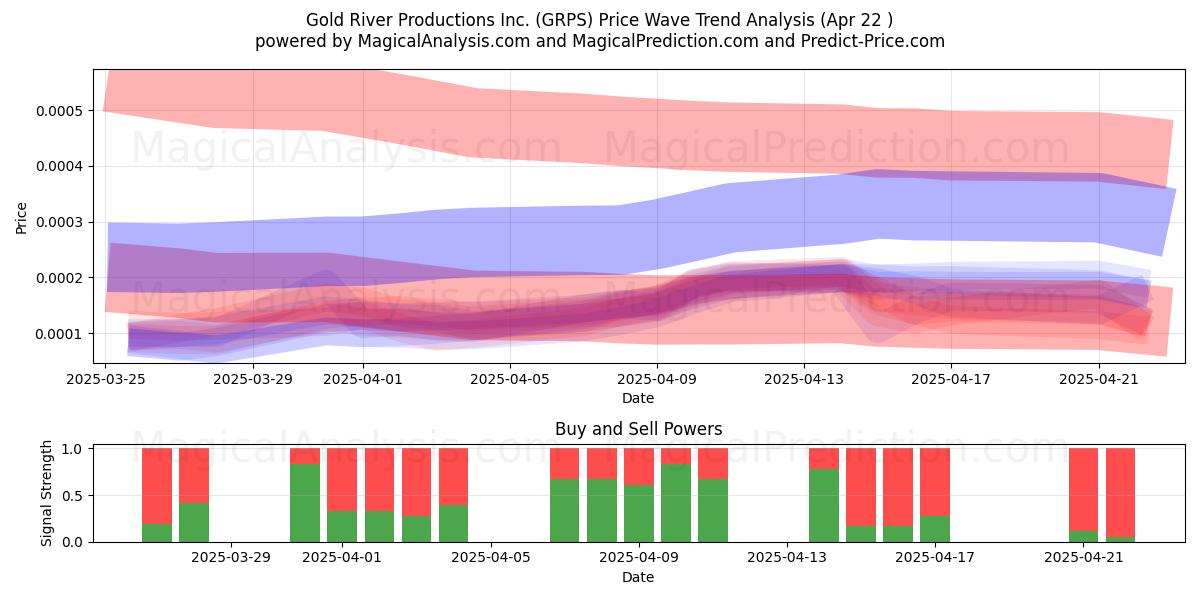1200x600 pixels.
Task: Click the 0.0001 price axis tick label
Action: [x=61, y=334]
